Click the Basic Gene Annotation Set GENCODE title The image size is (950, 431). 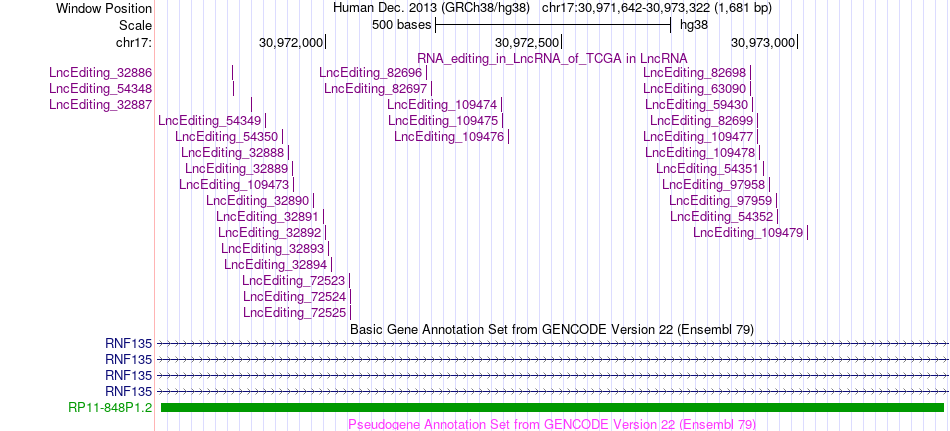pyautogui.click(x=553, y=329)
